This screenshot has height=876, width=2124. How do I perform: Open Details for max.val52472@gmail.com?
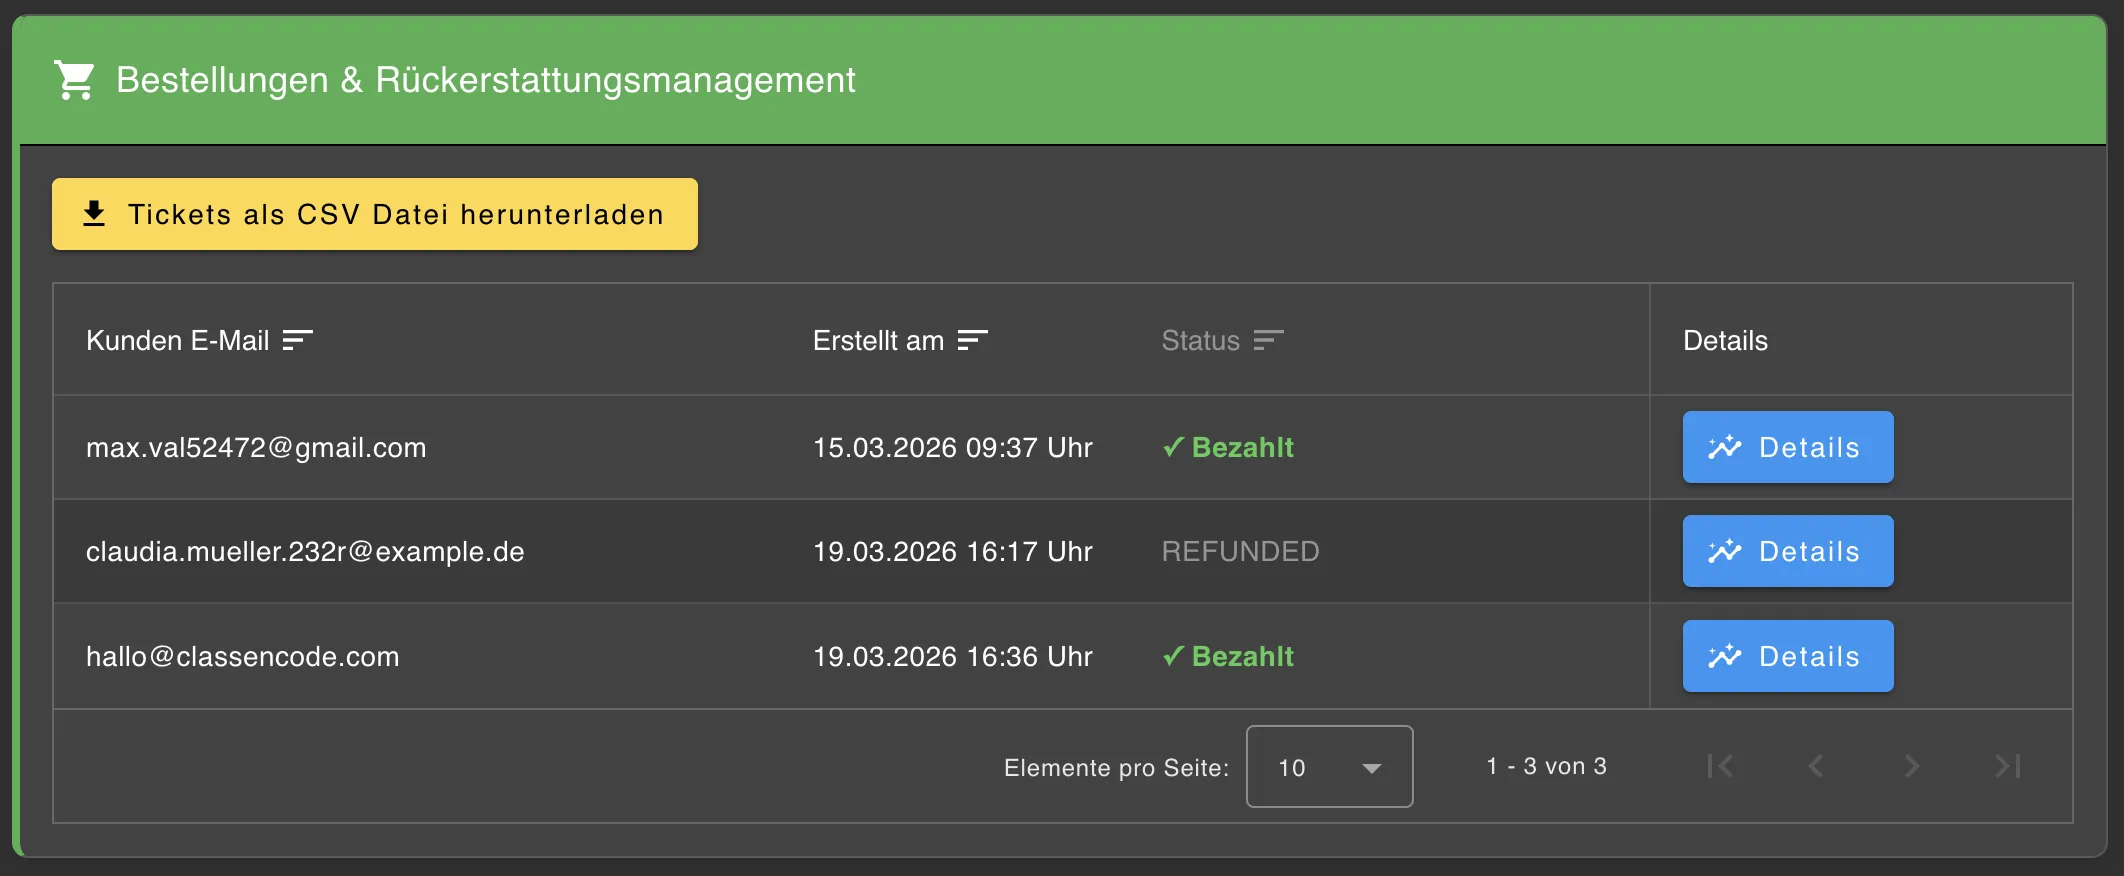(1787, 447)
